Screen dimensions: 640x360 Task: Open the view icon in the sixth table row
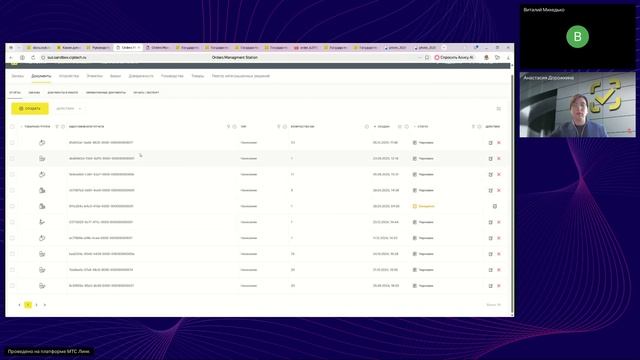[490, 222]
